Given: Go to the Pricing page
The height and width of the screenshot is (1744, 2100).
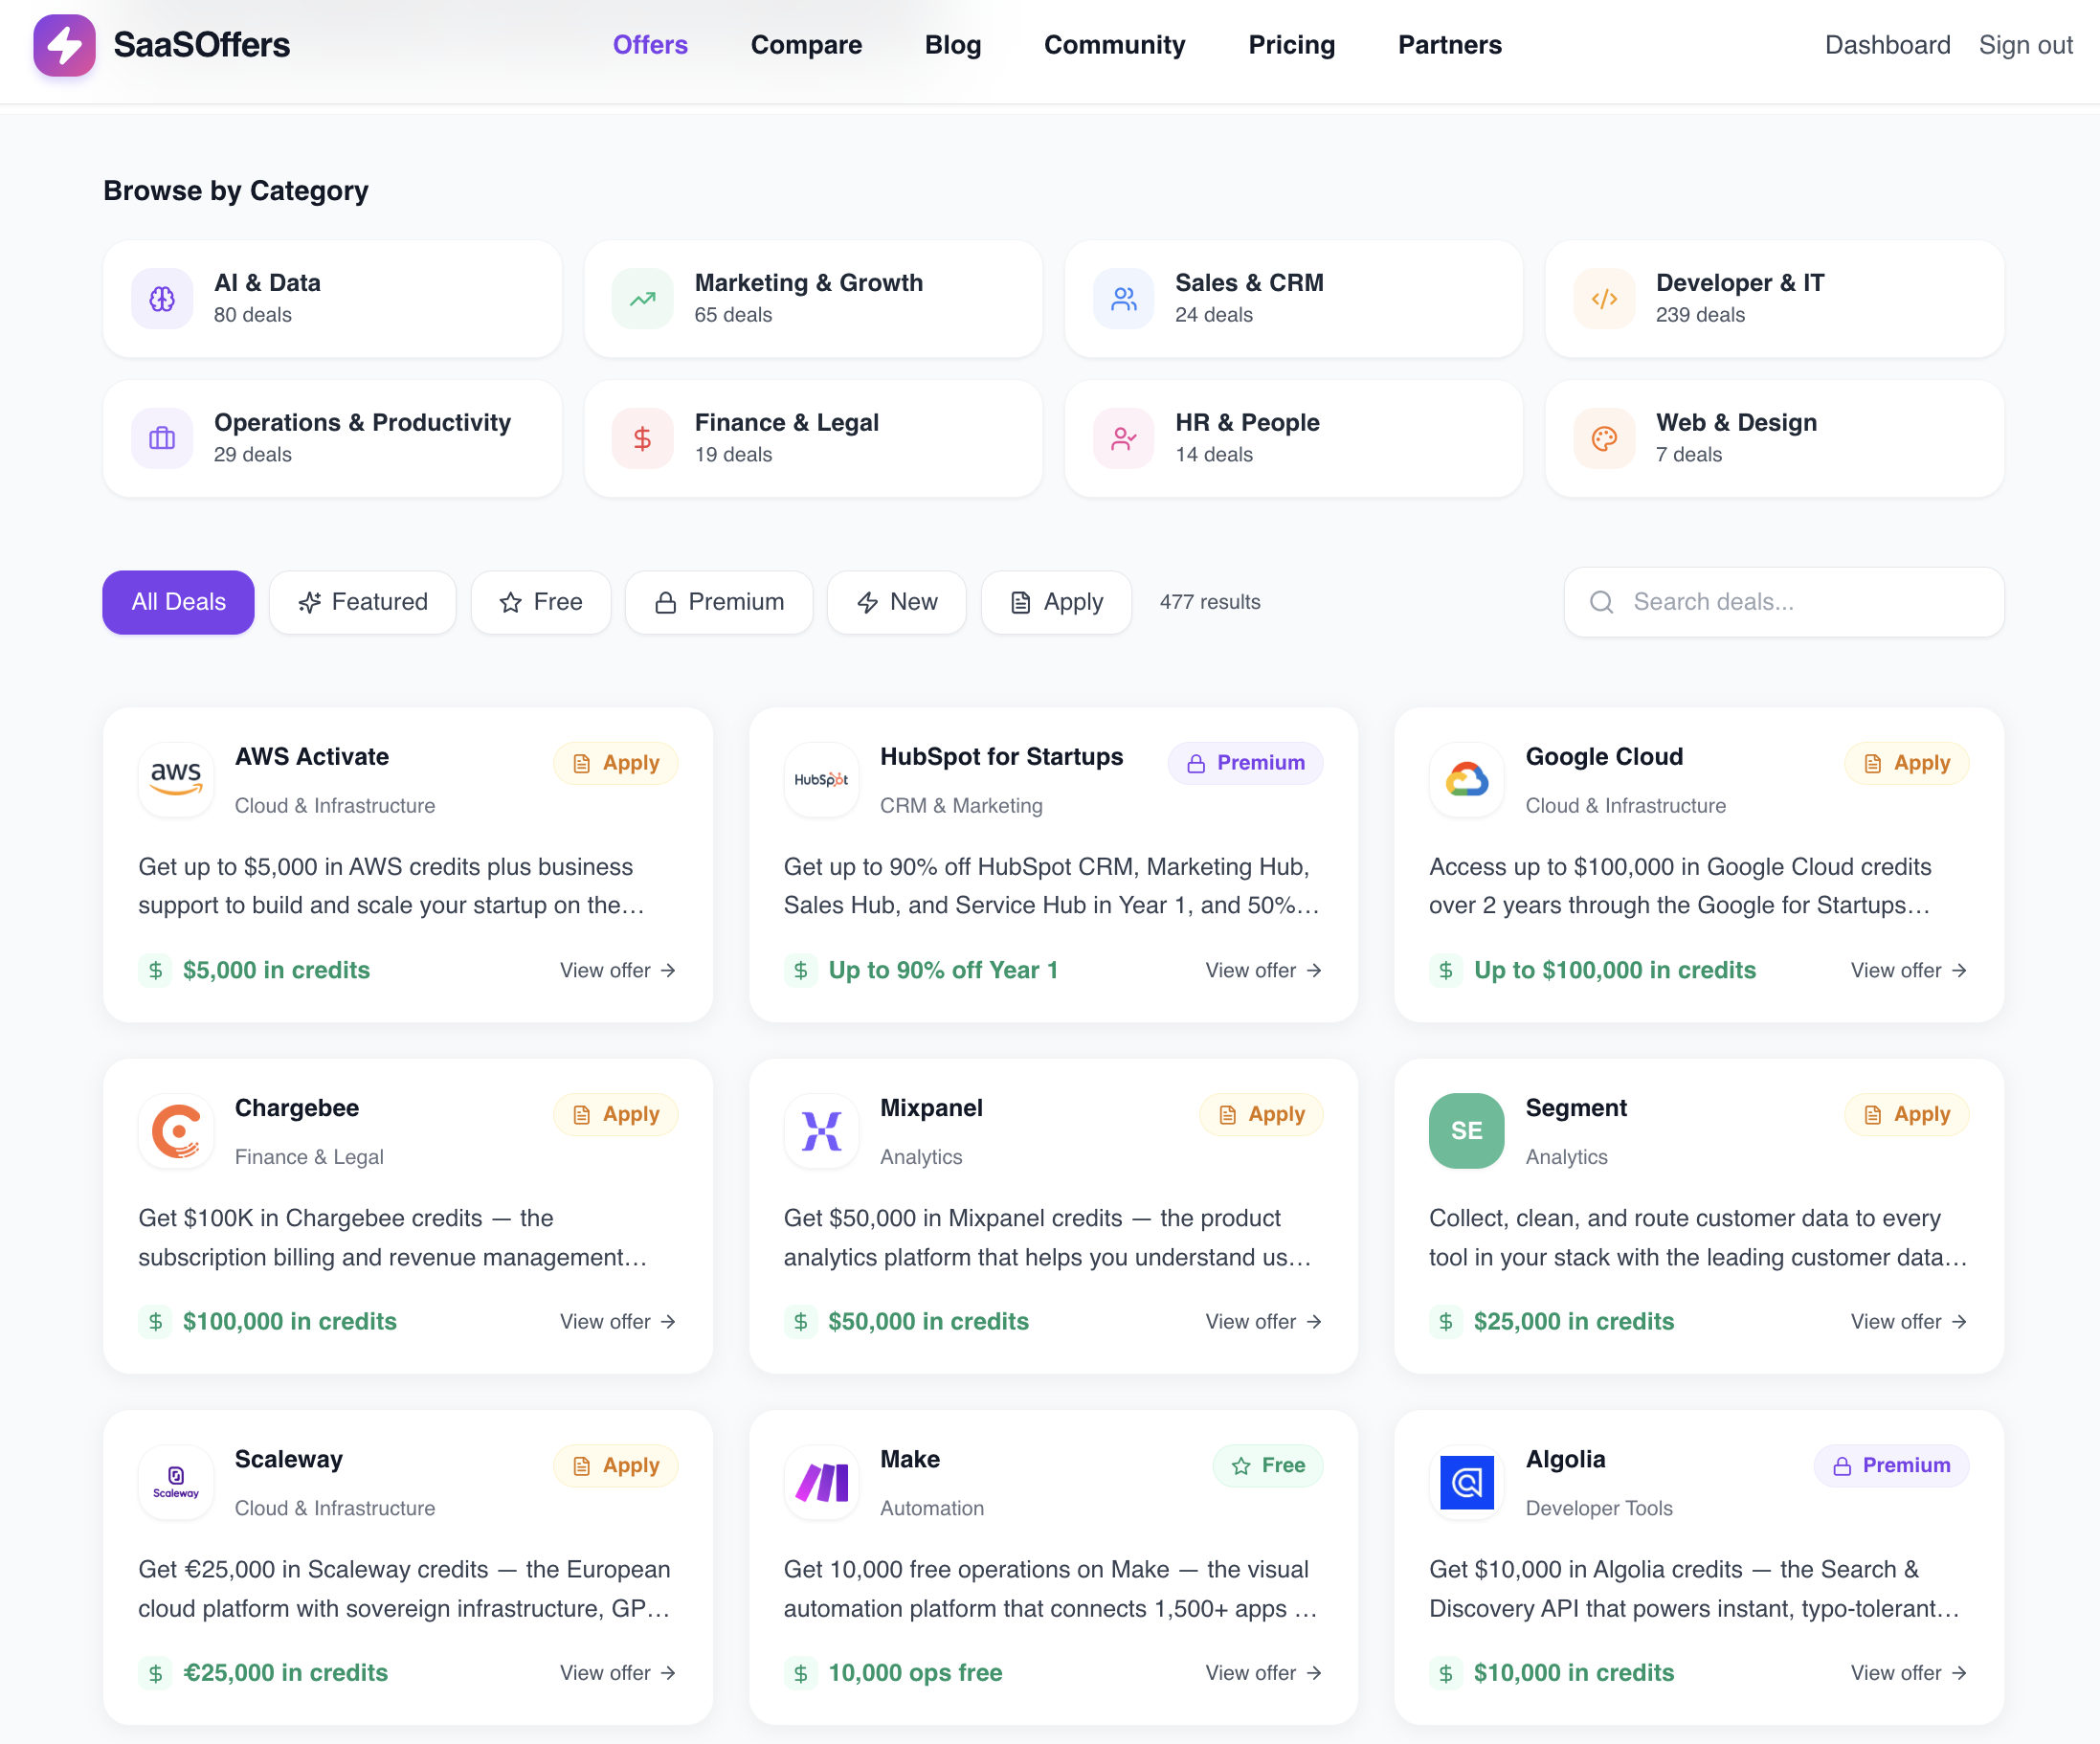Looking at the screenshot, I should 1291,45.
